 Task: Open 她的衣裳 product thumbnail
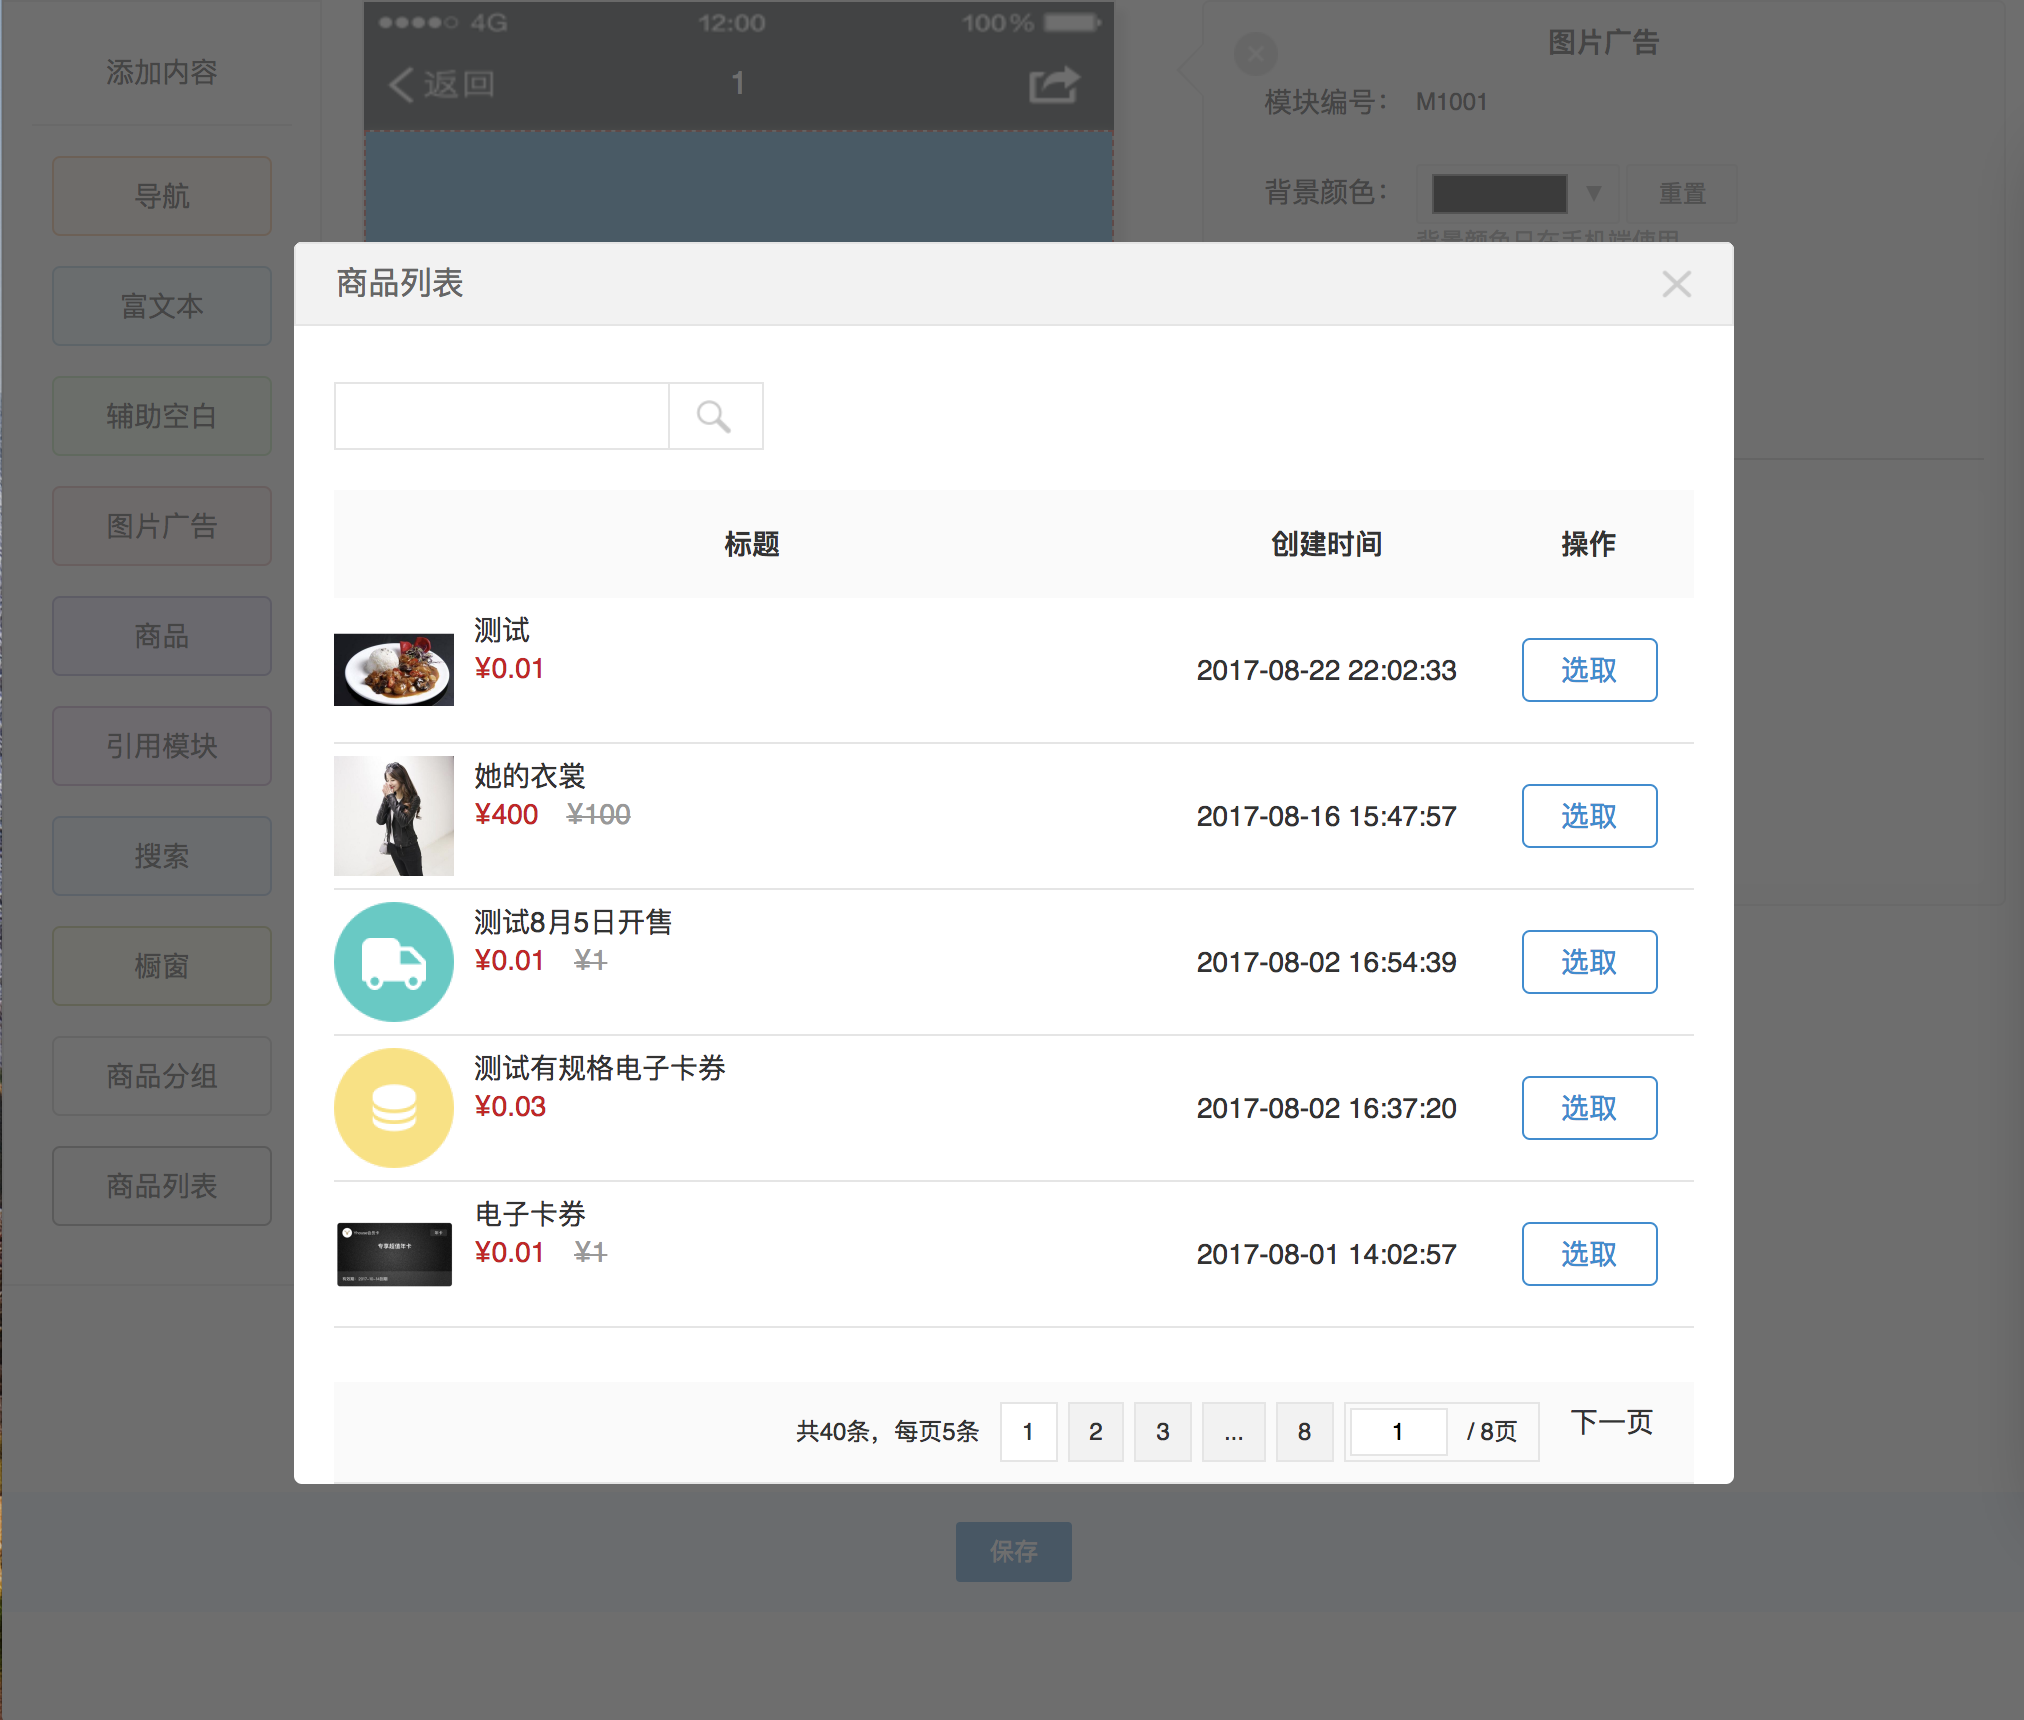pos(394,816)
